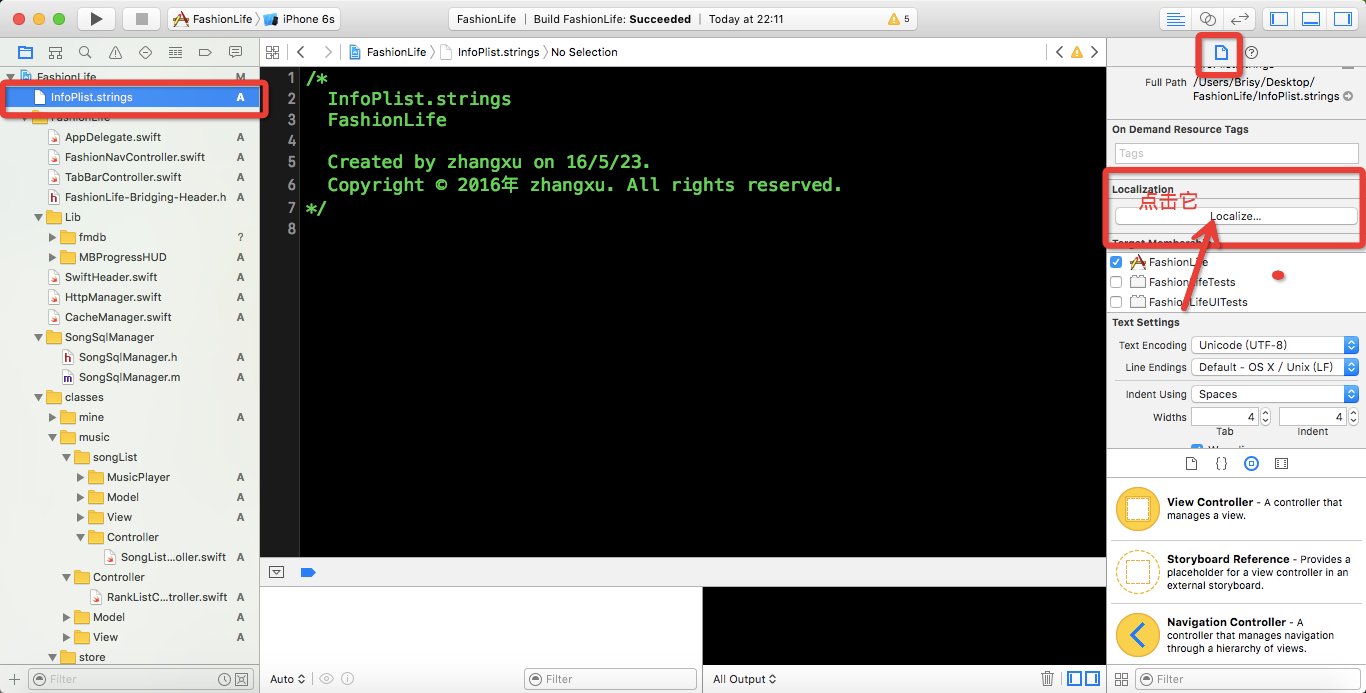Viewport: 1366px width, 693px height.
Task: Show the Standard editor
Action: [x=1176, y=19]
